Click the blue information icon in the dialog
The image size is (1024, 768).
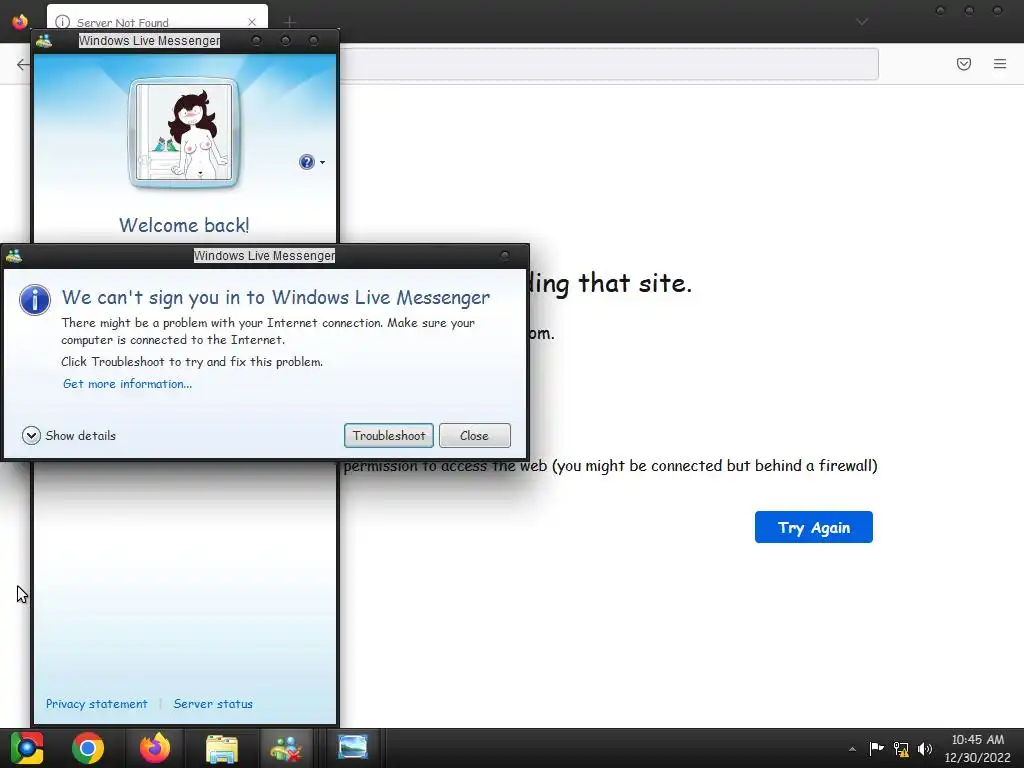coord(35,300)
